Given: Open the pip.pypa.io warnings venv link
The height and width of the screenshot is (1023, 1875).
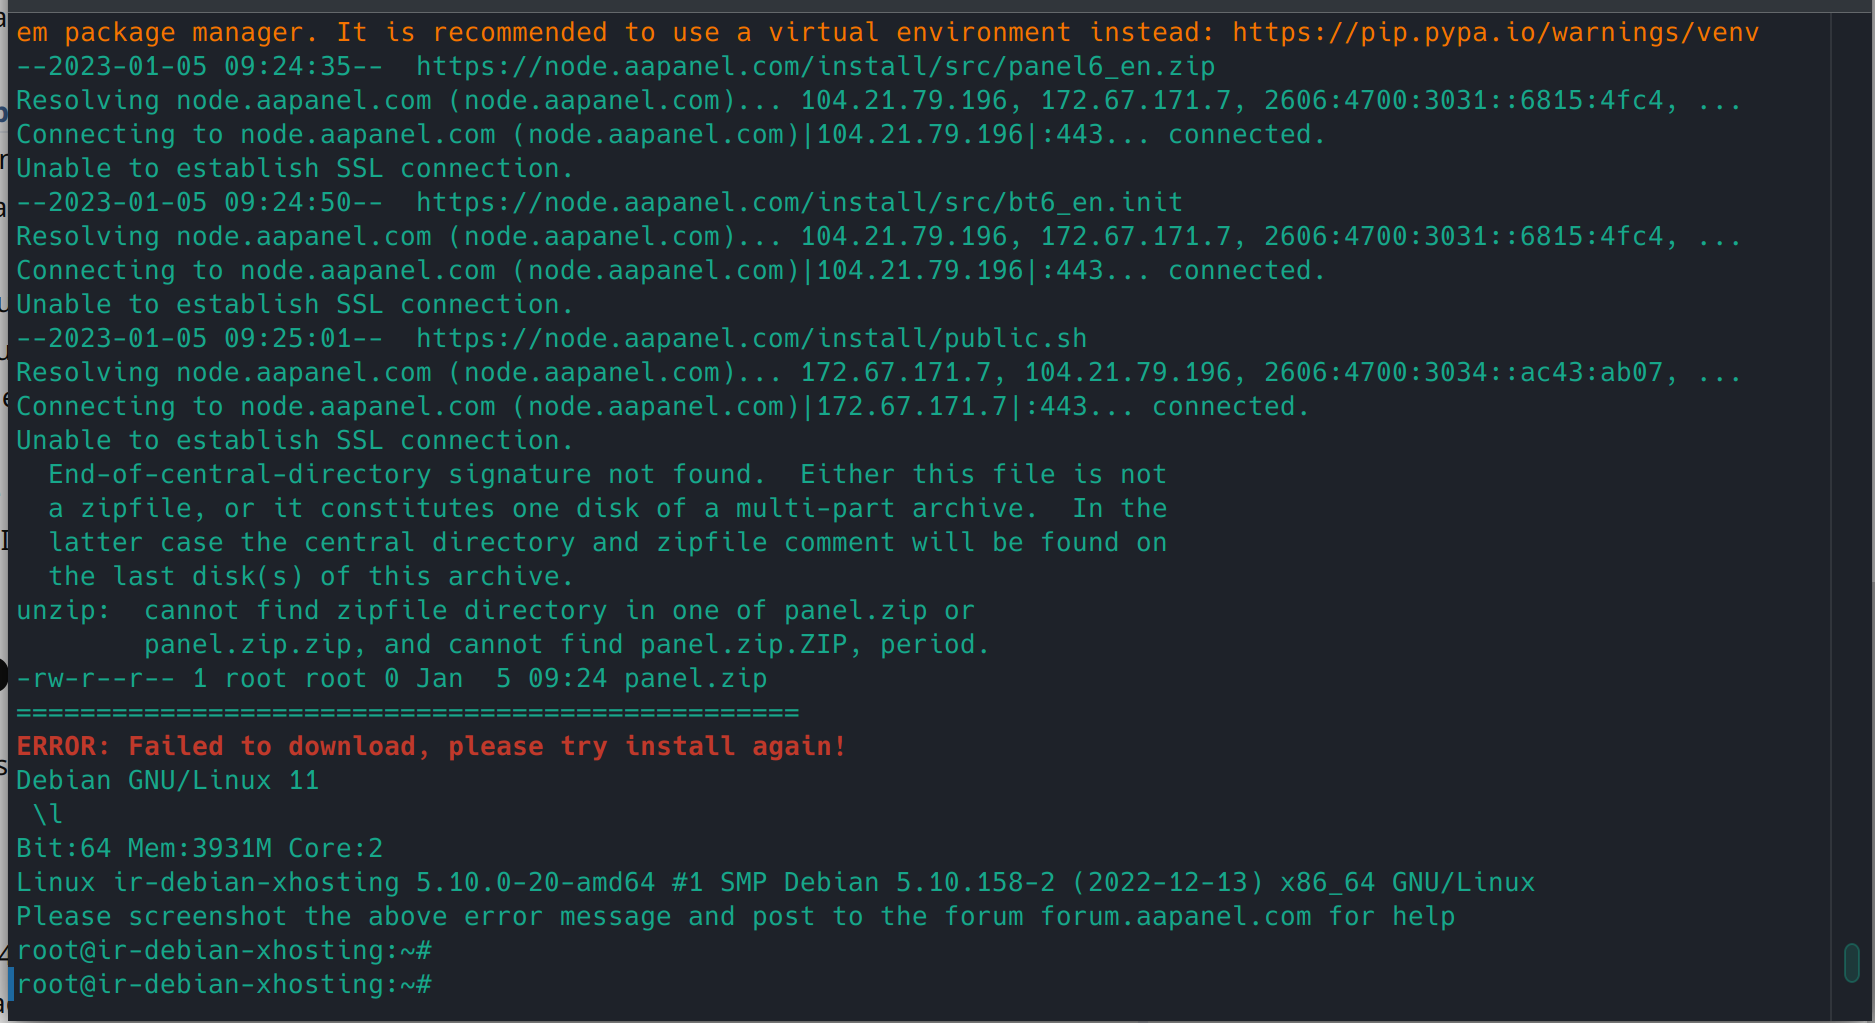Looking at the screenshot, I should coord(1495,33).
